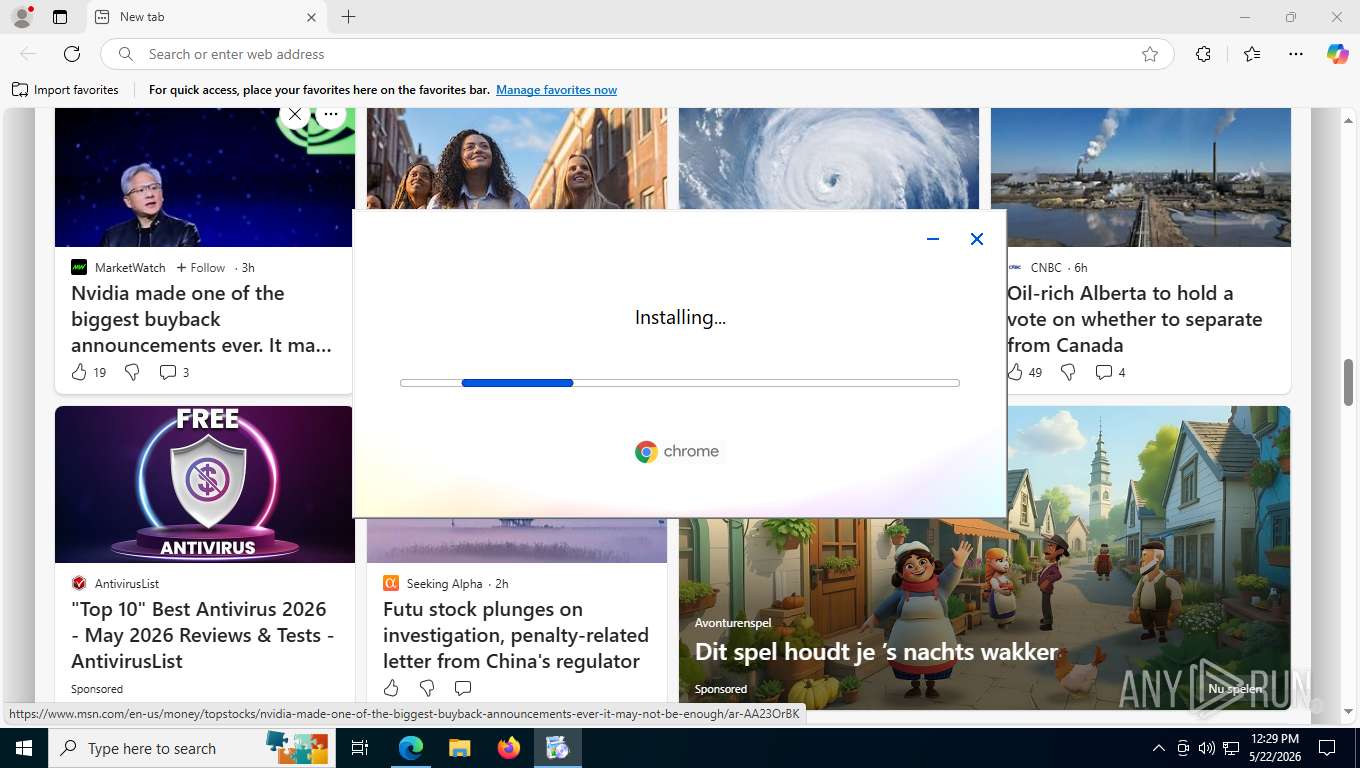Open Settings and more ellipsis menu
The height and width of the screenshot is (768, 1360).
(1296, 54)
